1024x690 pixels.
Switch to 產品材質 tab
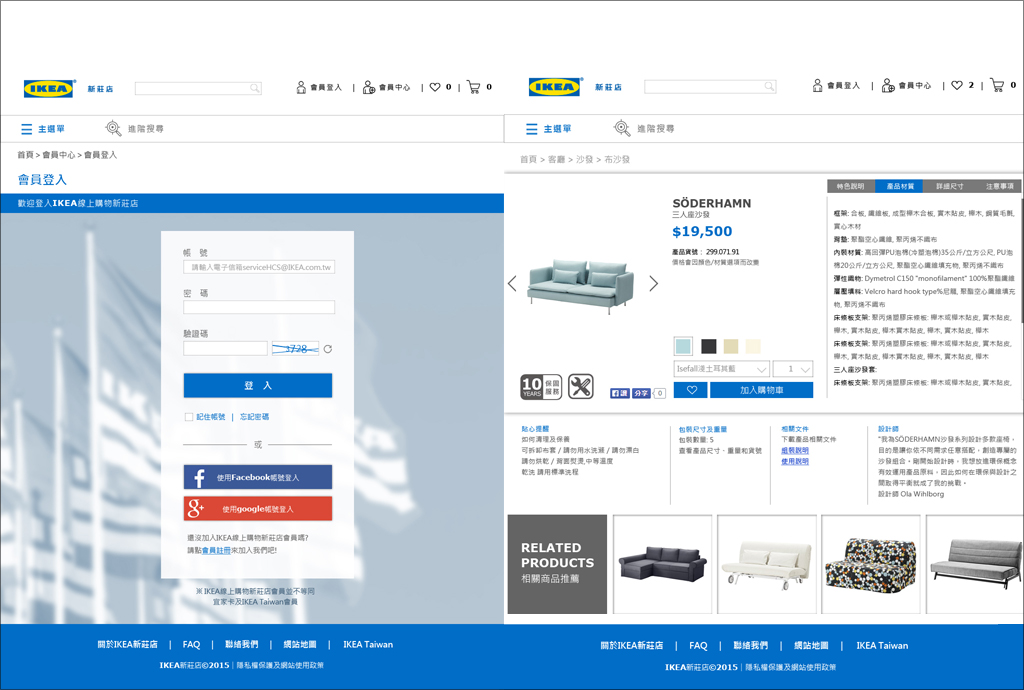pos(900,186)
